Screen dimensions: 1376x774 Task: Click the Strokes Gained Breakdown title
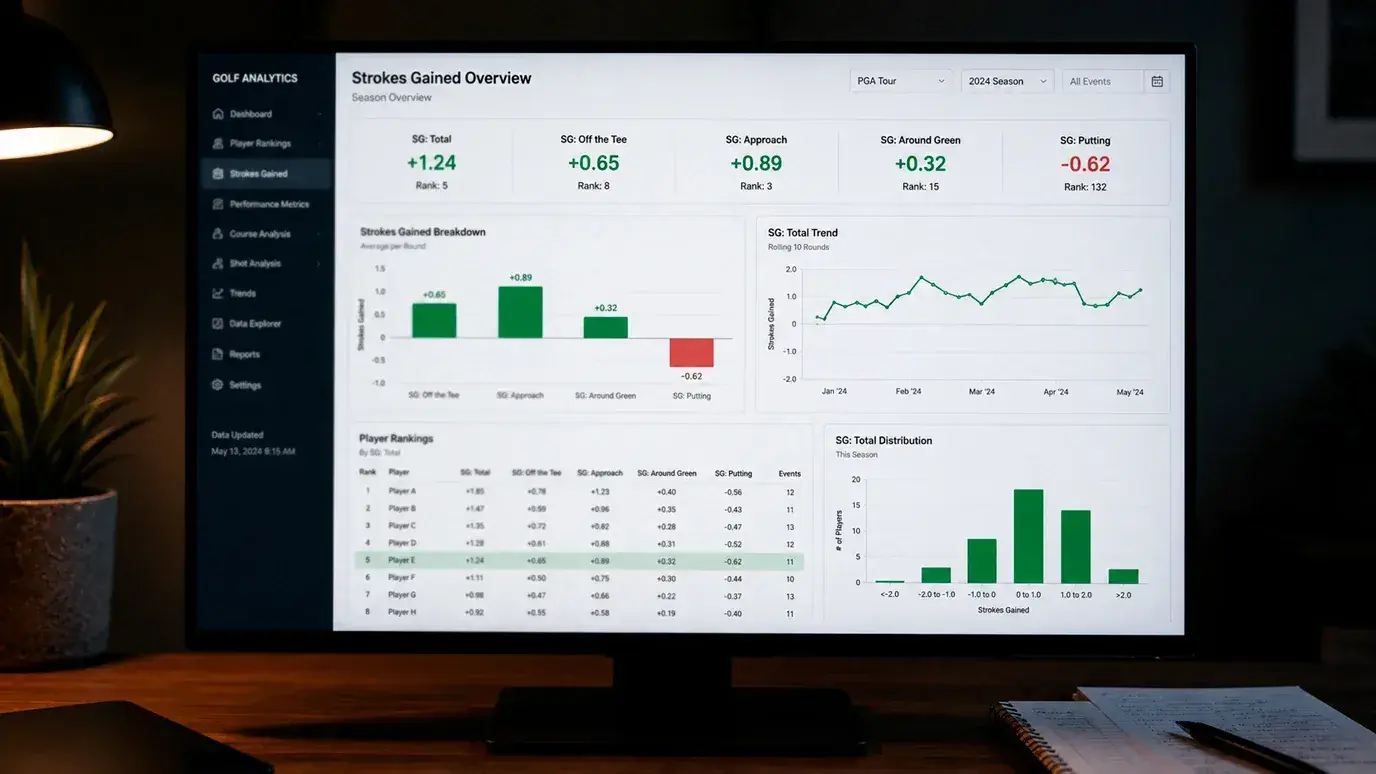(x=423, y=232)
